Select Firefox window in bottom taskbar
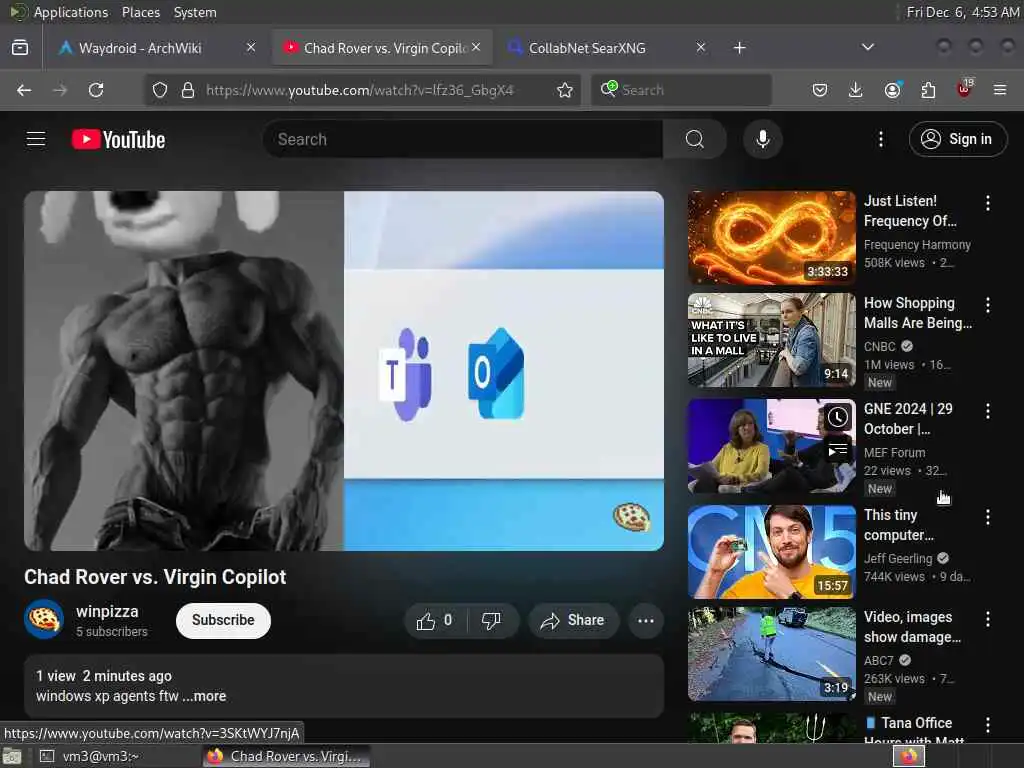Image resolution: width=1024 pixels, height=768 pixels. [x=286, y=756]
